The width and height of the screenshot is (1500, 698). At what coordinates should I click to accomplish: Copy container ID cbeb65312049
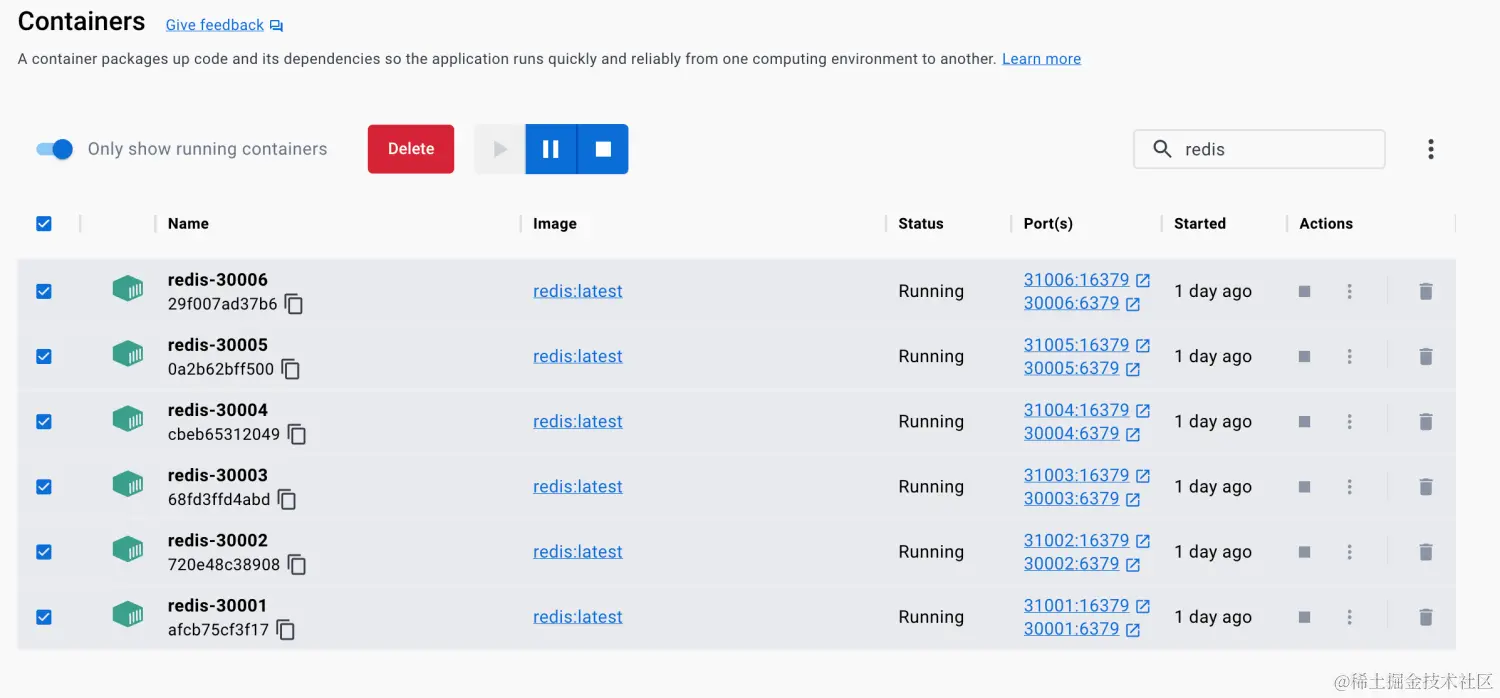(x=297, y=434)
